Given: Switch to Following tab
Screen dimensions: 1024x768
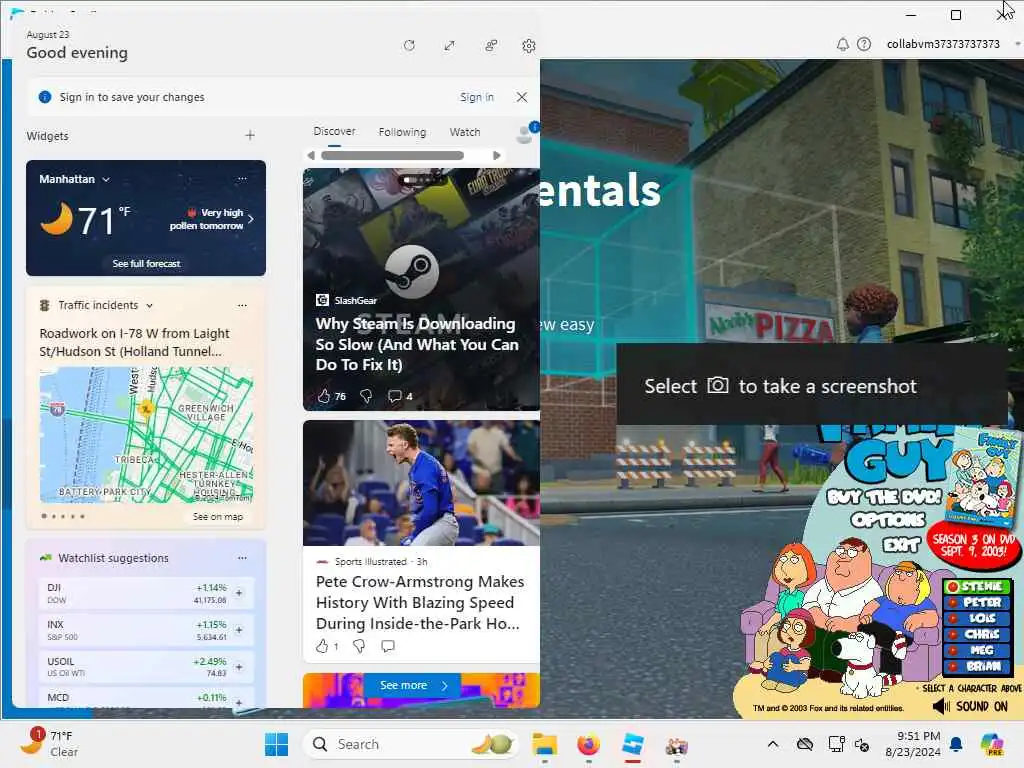Looking at the screenshot, I should point(402,132).
